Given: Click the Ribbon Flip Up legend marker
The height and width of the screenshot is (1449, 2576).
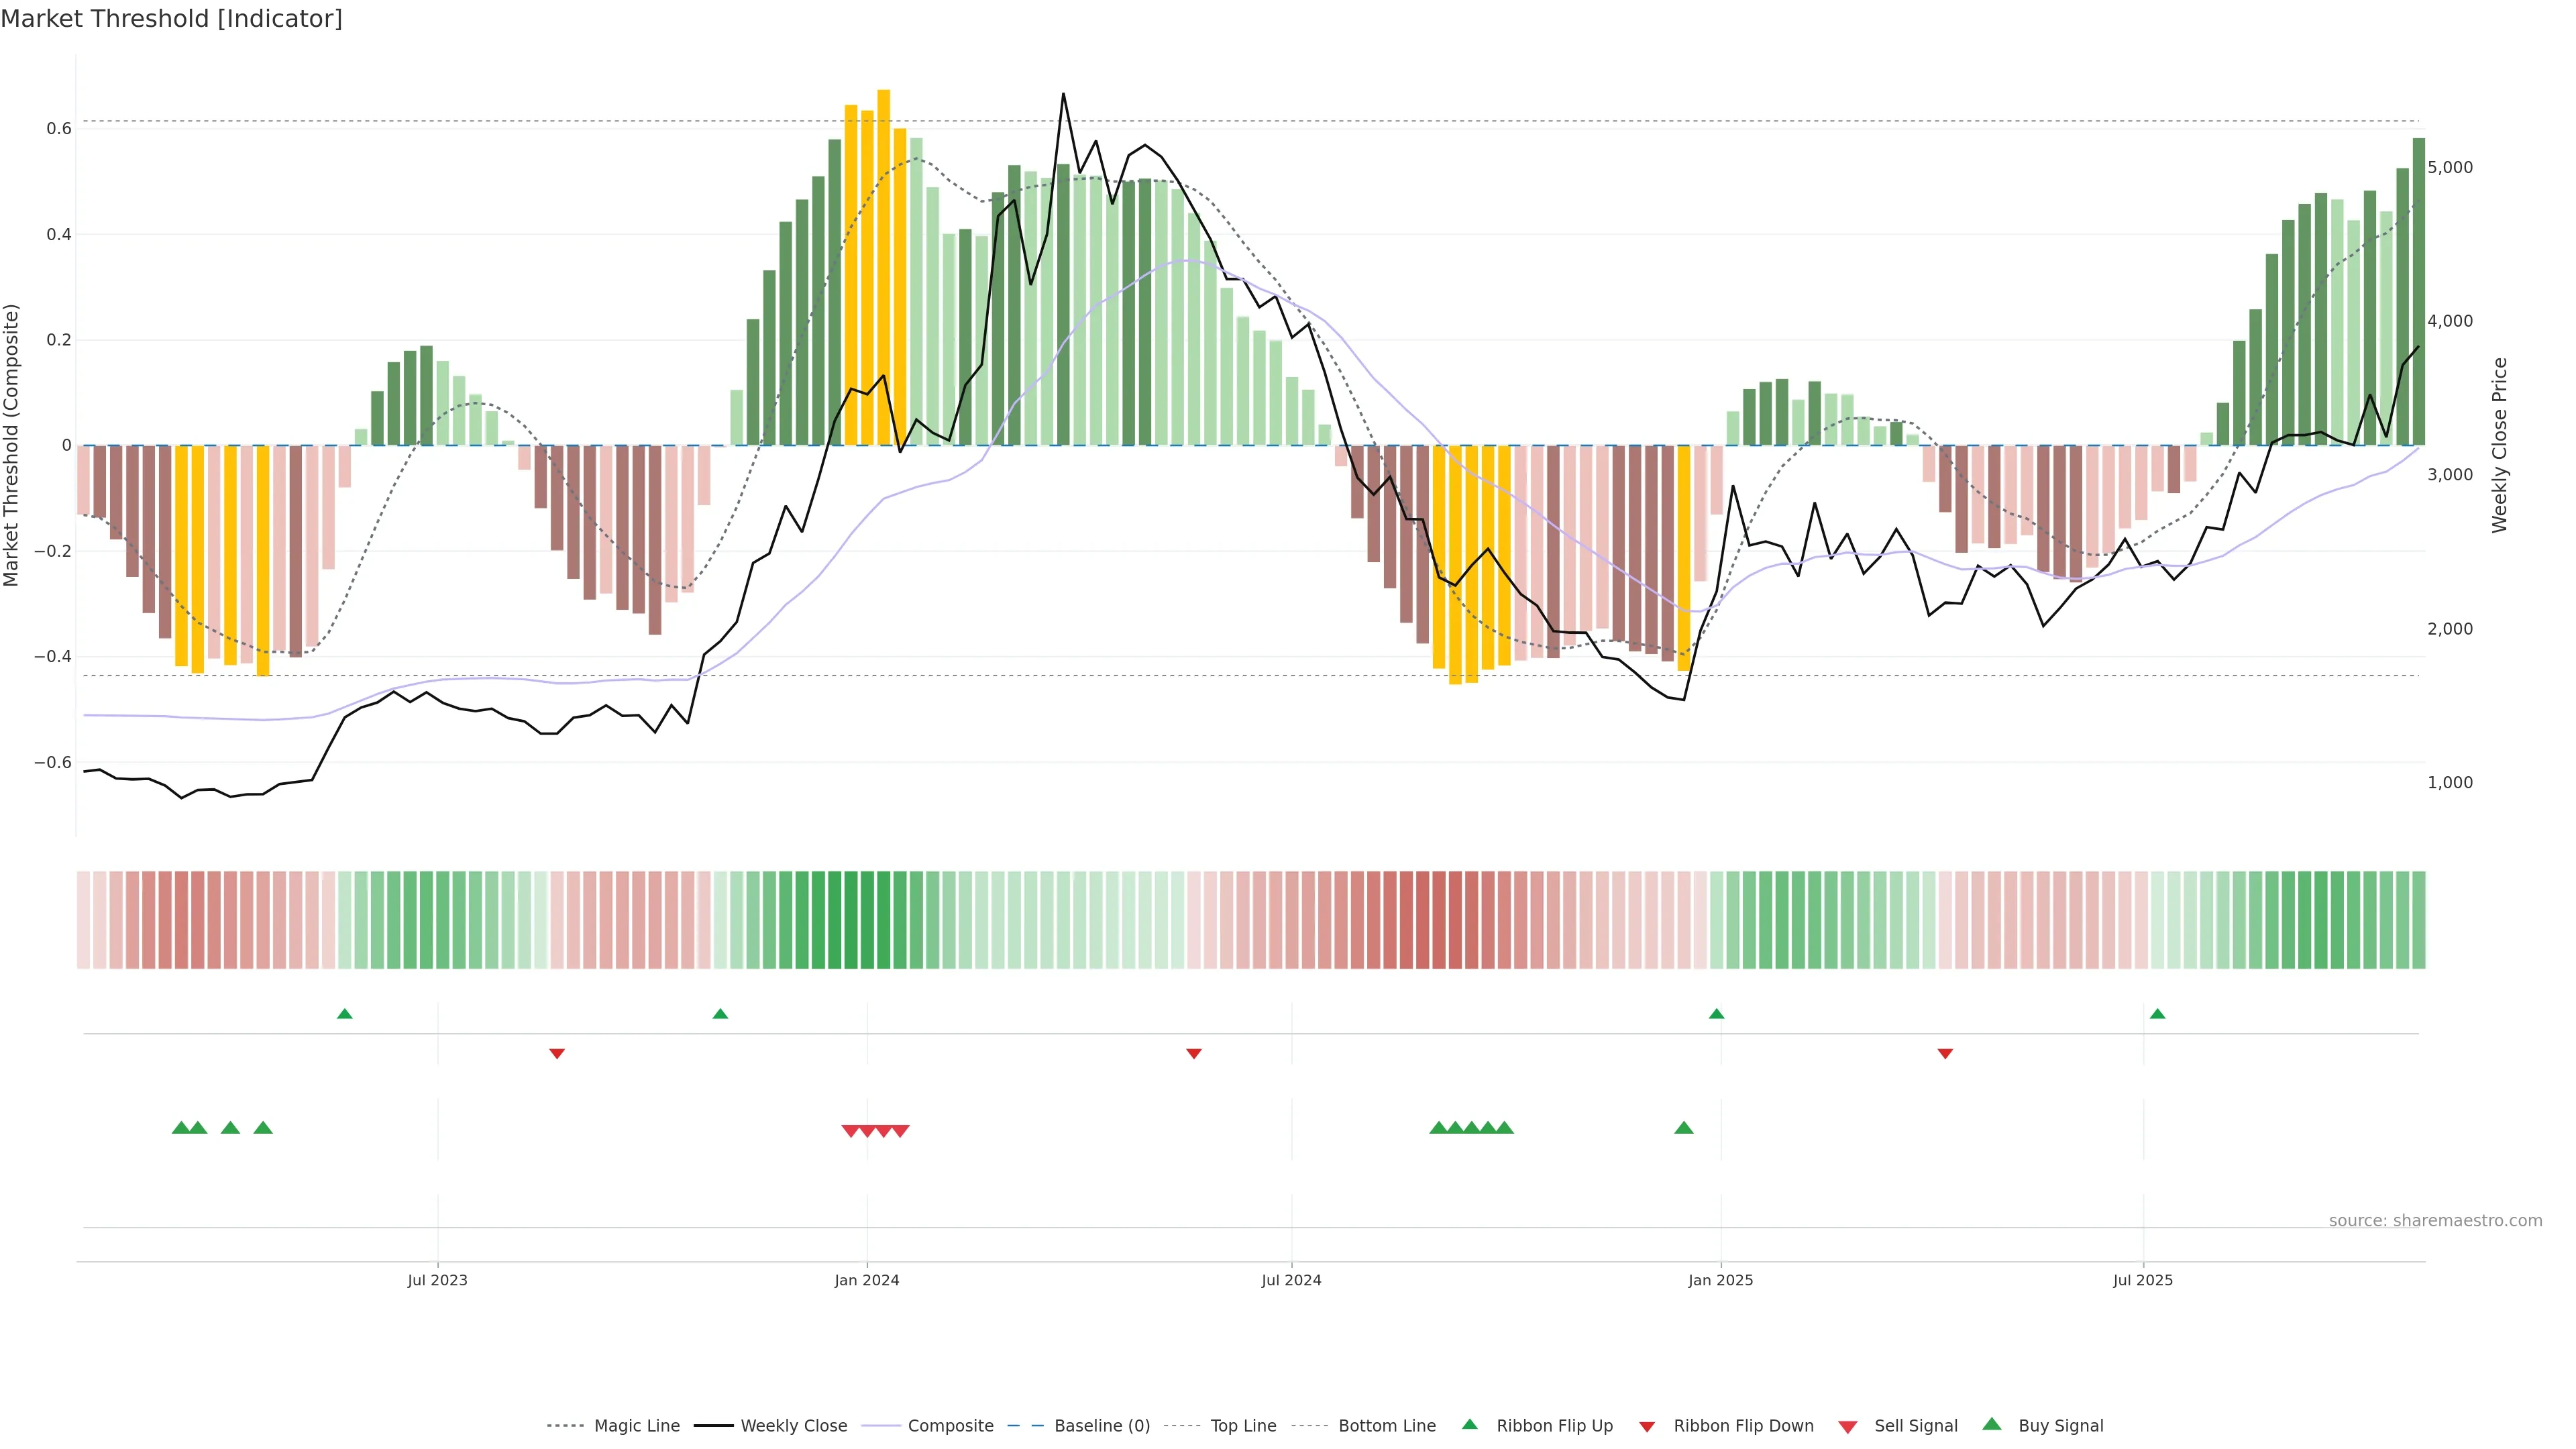Looking at the screenshot, I should pos(1469,1424).
